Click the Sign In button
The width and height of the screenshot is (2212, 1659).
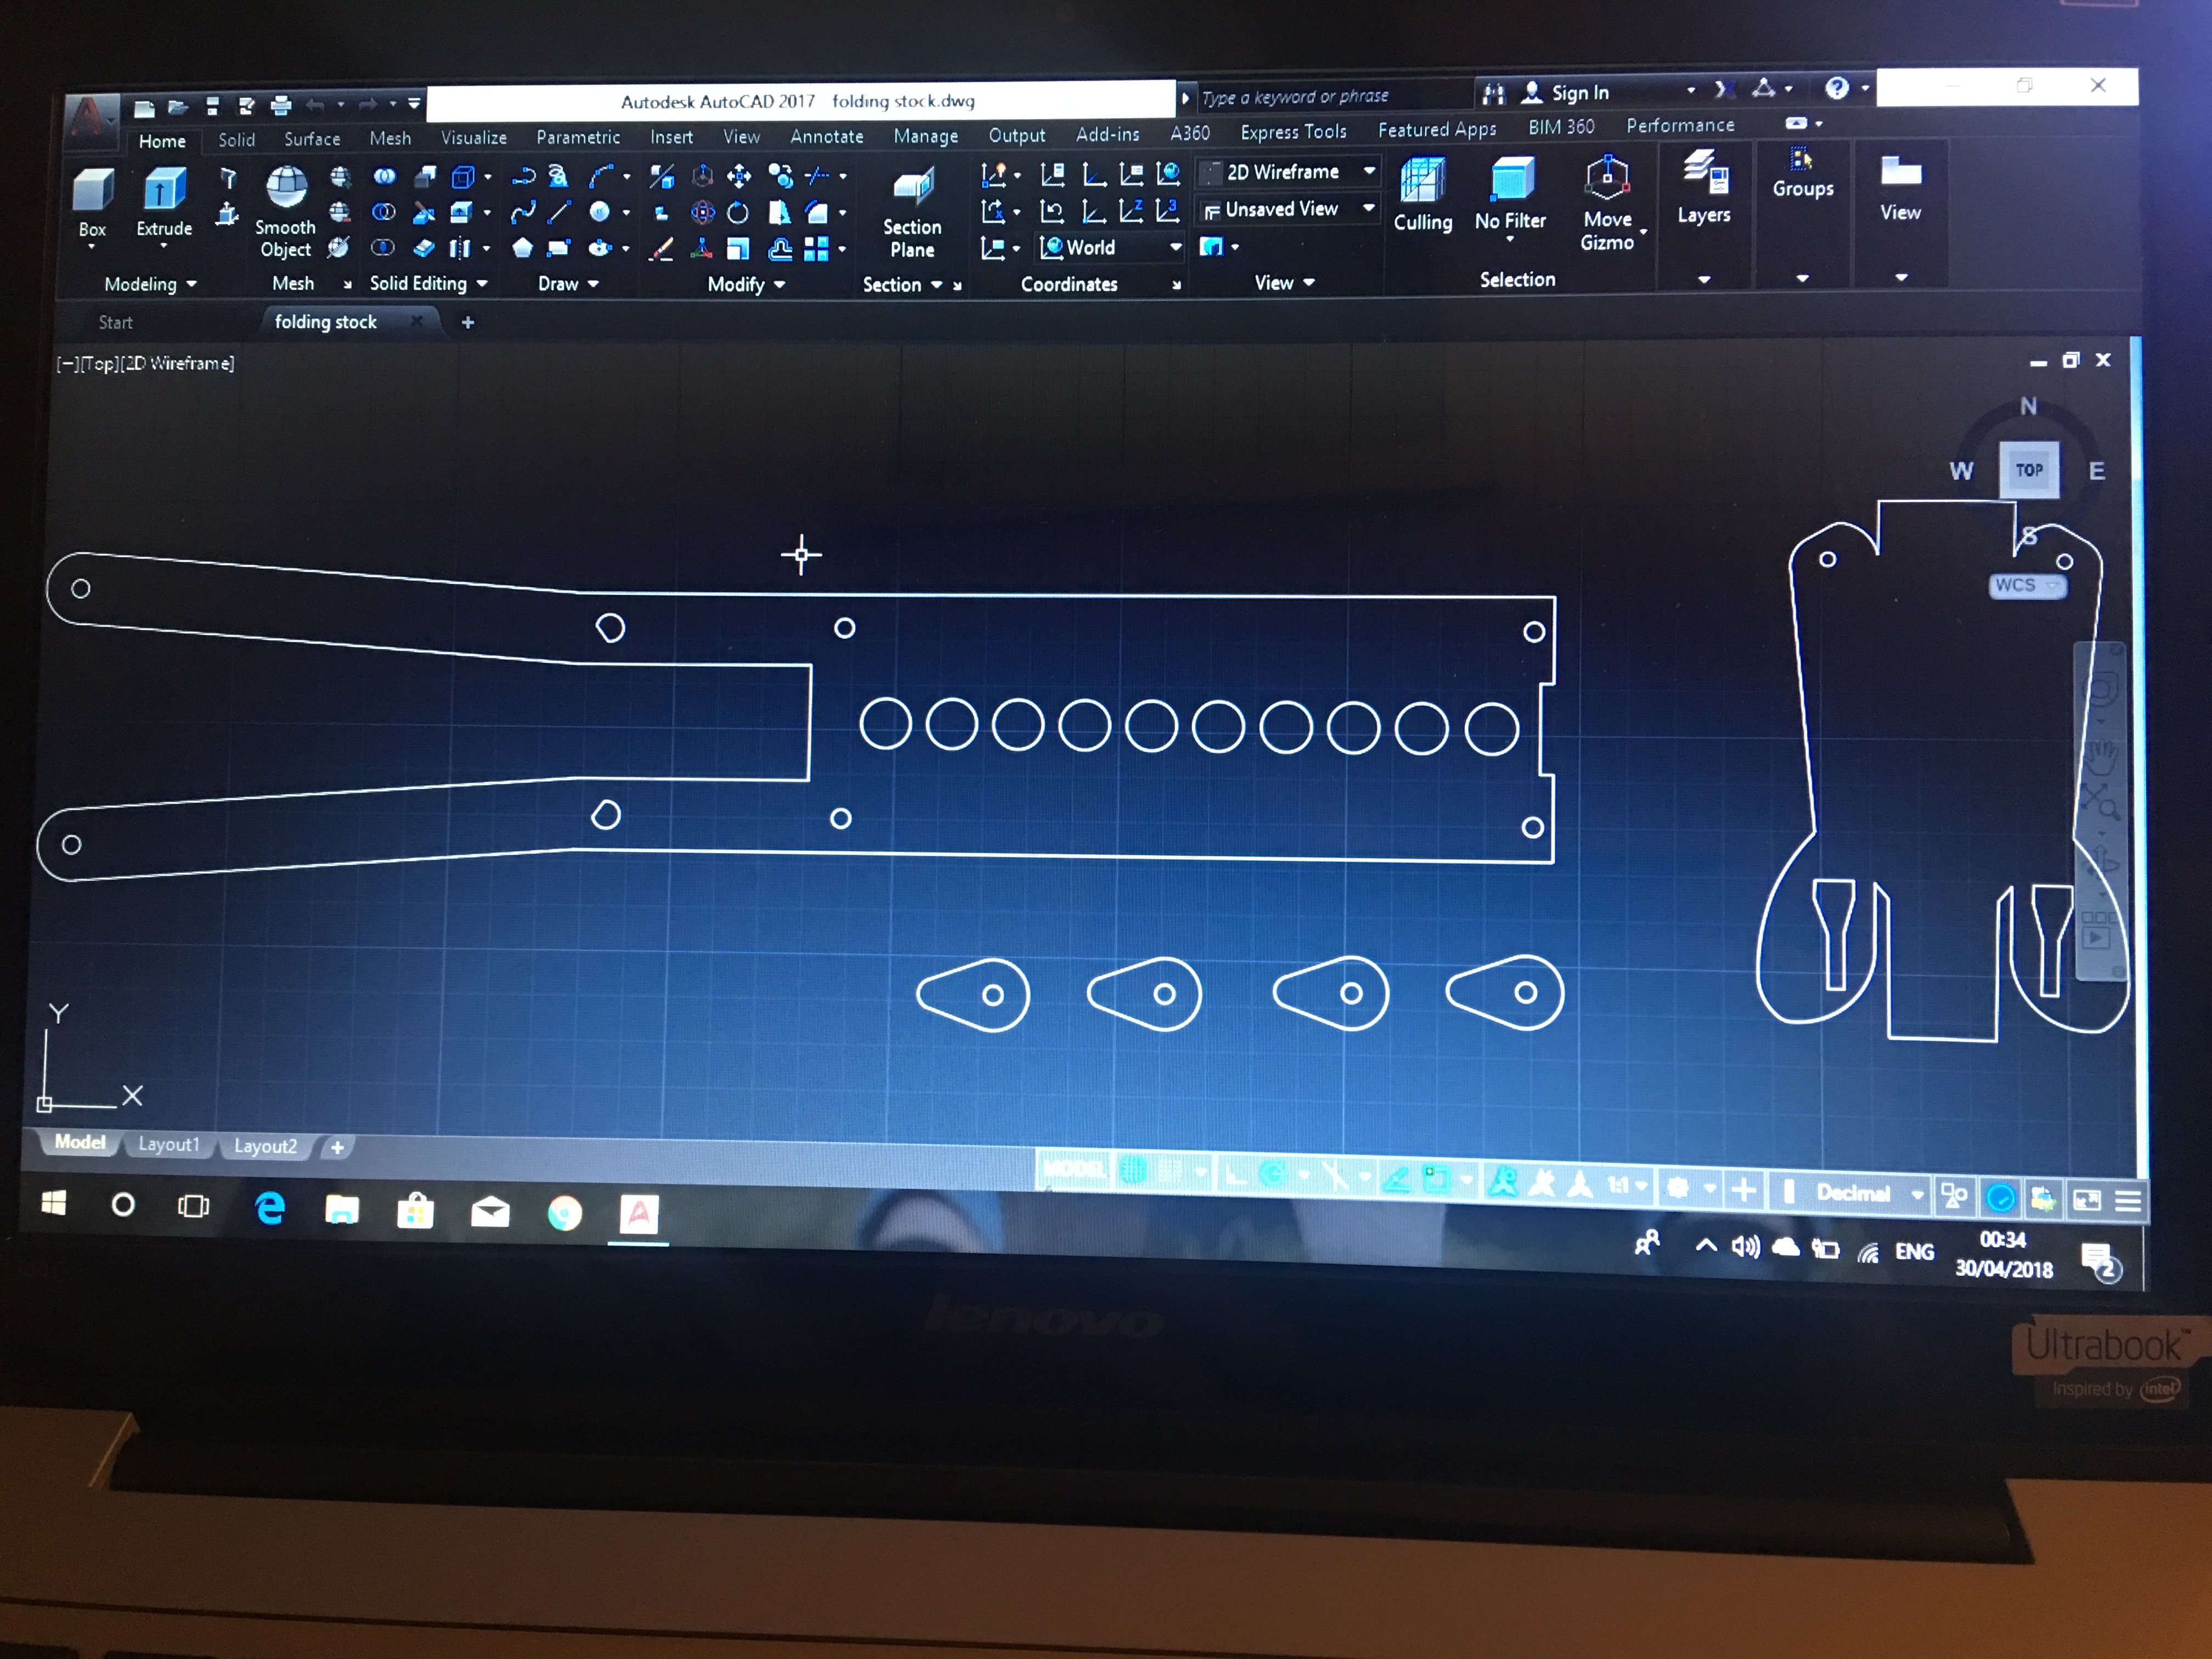click(1566, 93)
